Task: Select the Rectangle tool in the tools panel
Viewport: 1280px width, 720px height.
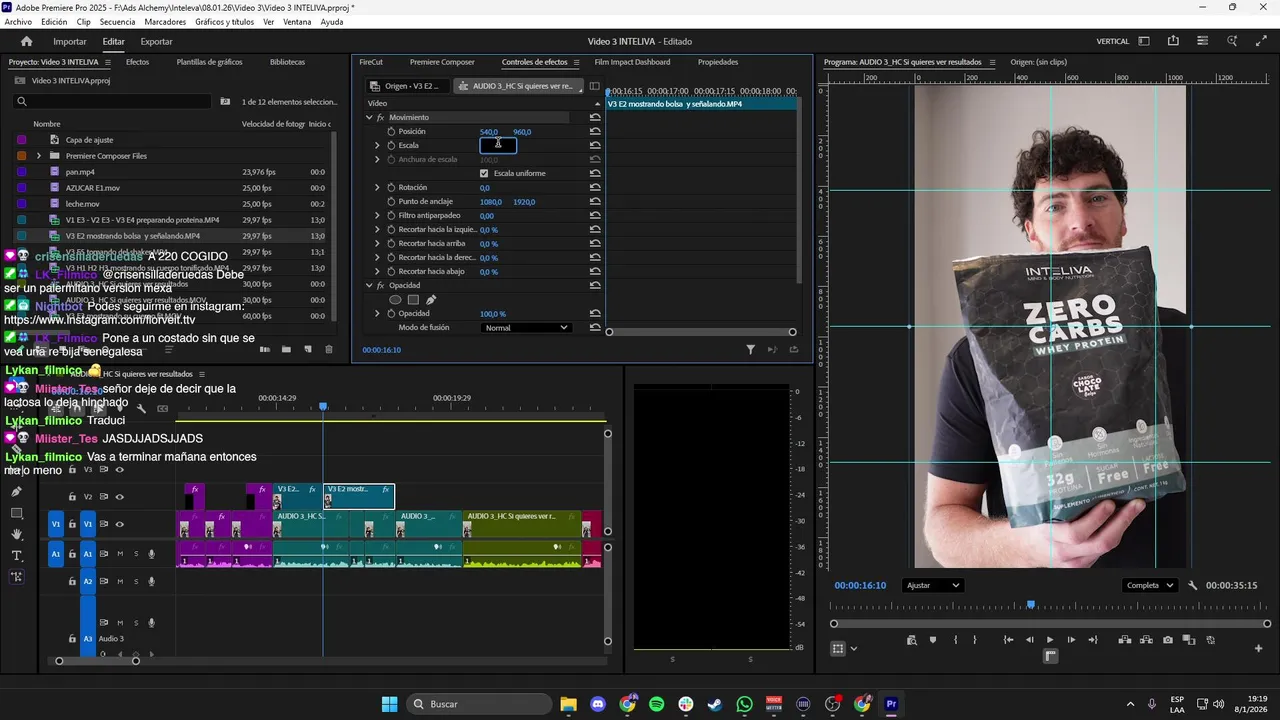Action: [16, 513]
